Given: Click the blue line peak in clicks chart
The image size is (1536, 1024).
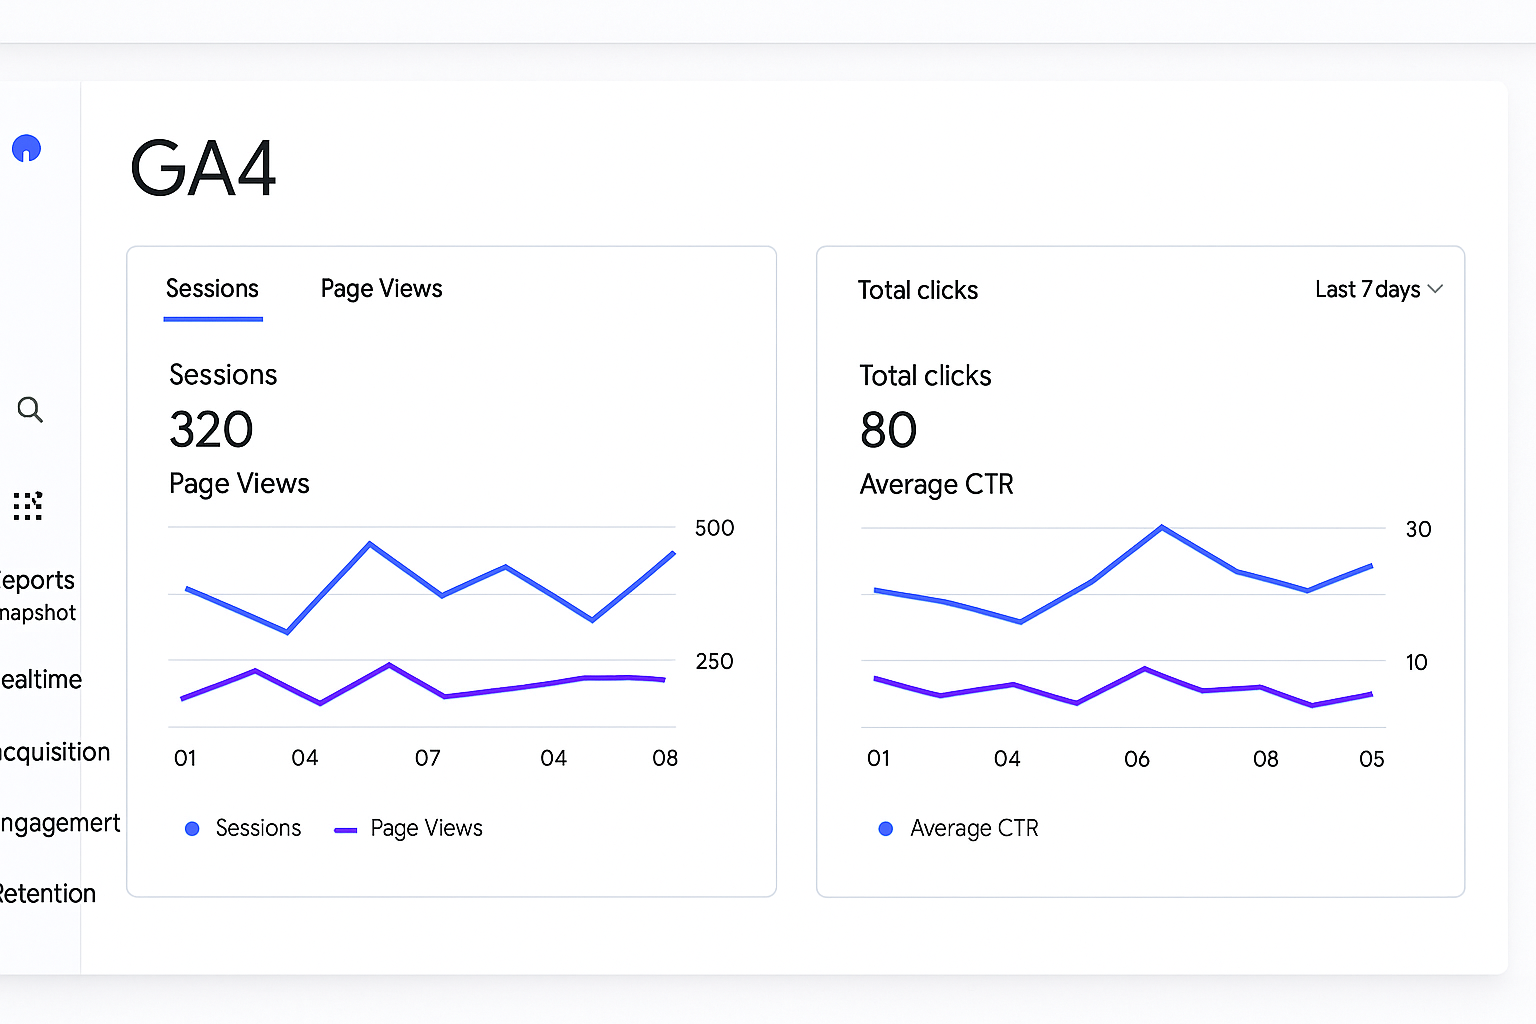Looking at the screenshot, I should 1162,527.
